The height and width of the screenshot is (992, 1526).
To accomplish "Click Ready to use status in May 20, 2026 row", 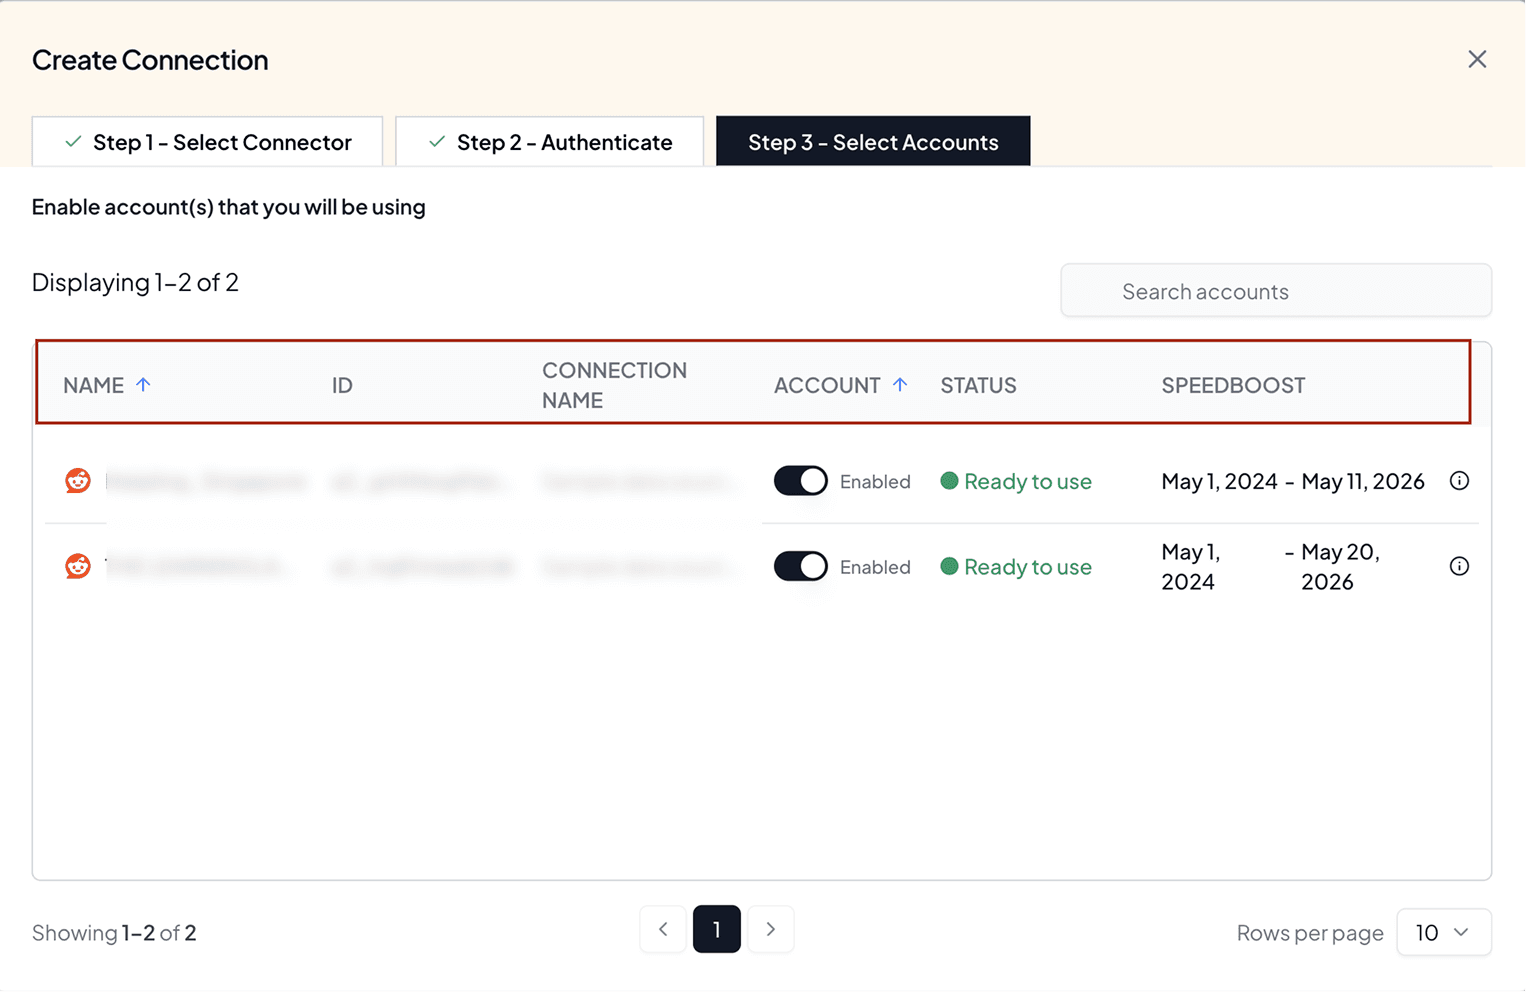I will pos(1016,566).
